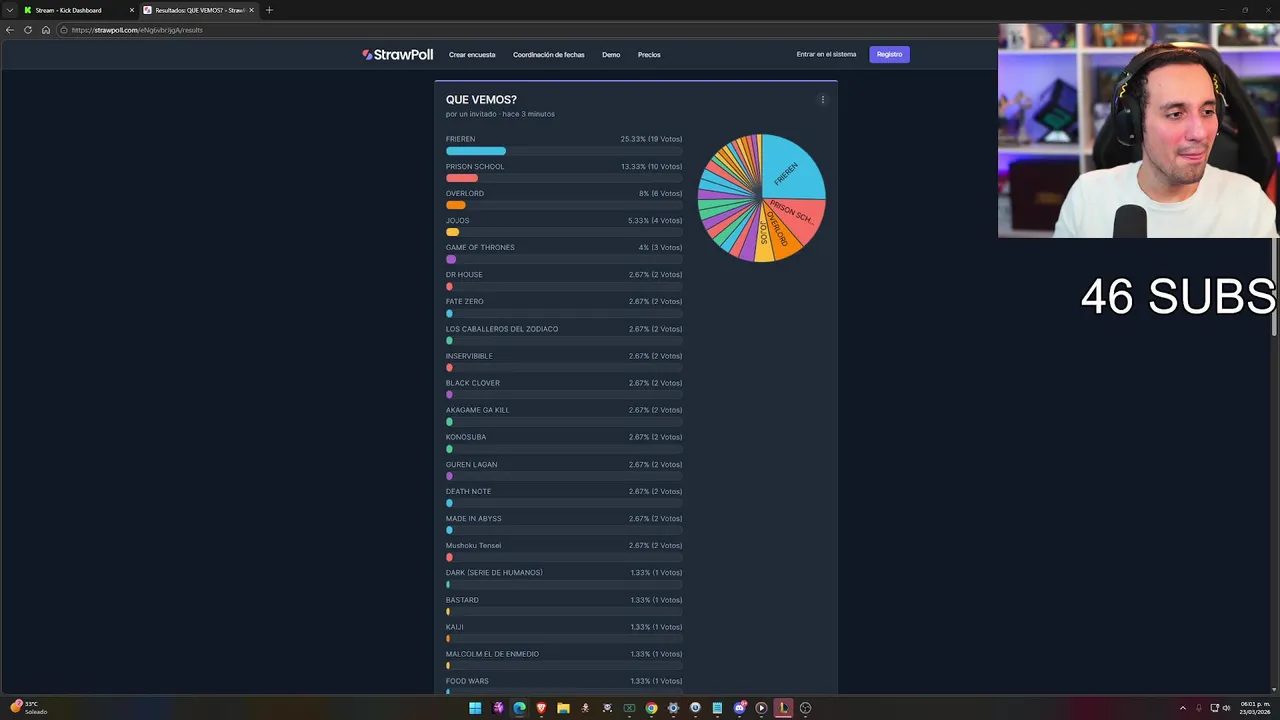The height and width of the screenshot is (720, 1280).
Task: Click the OVERLORD orange result bar
Action: pyautogui.click(x=455, y=205)
